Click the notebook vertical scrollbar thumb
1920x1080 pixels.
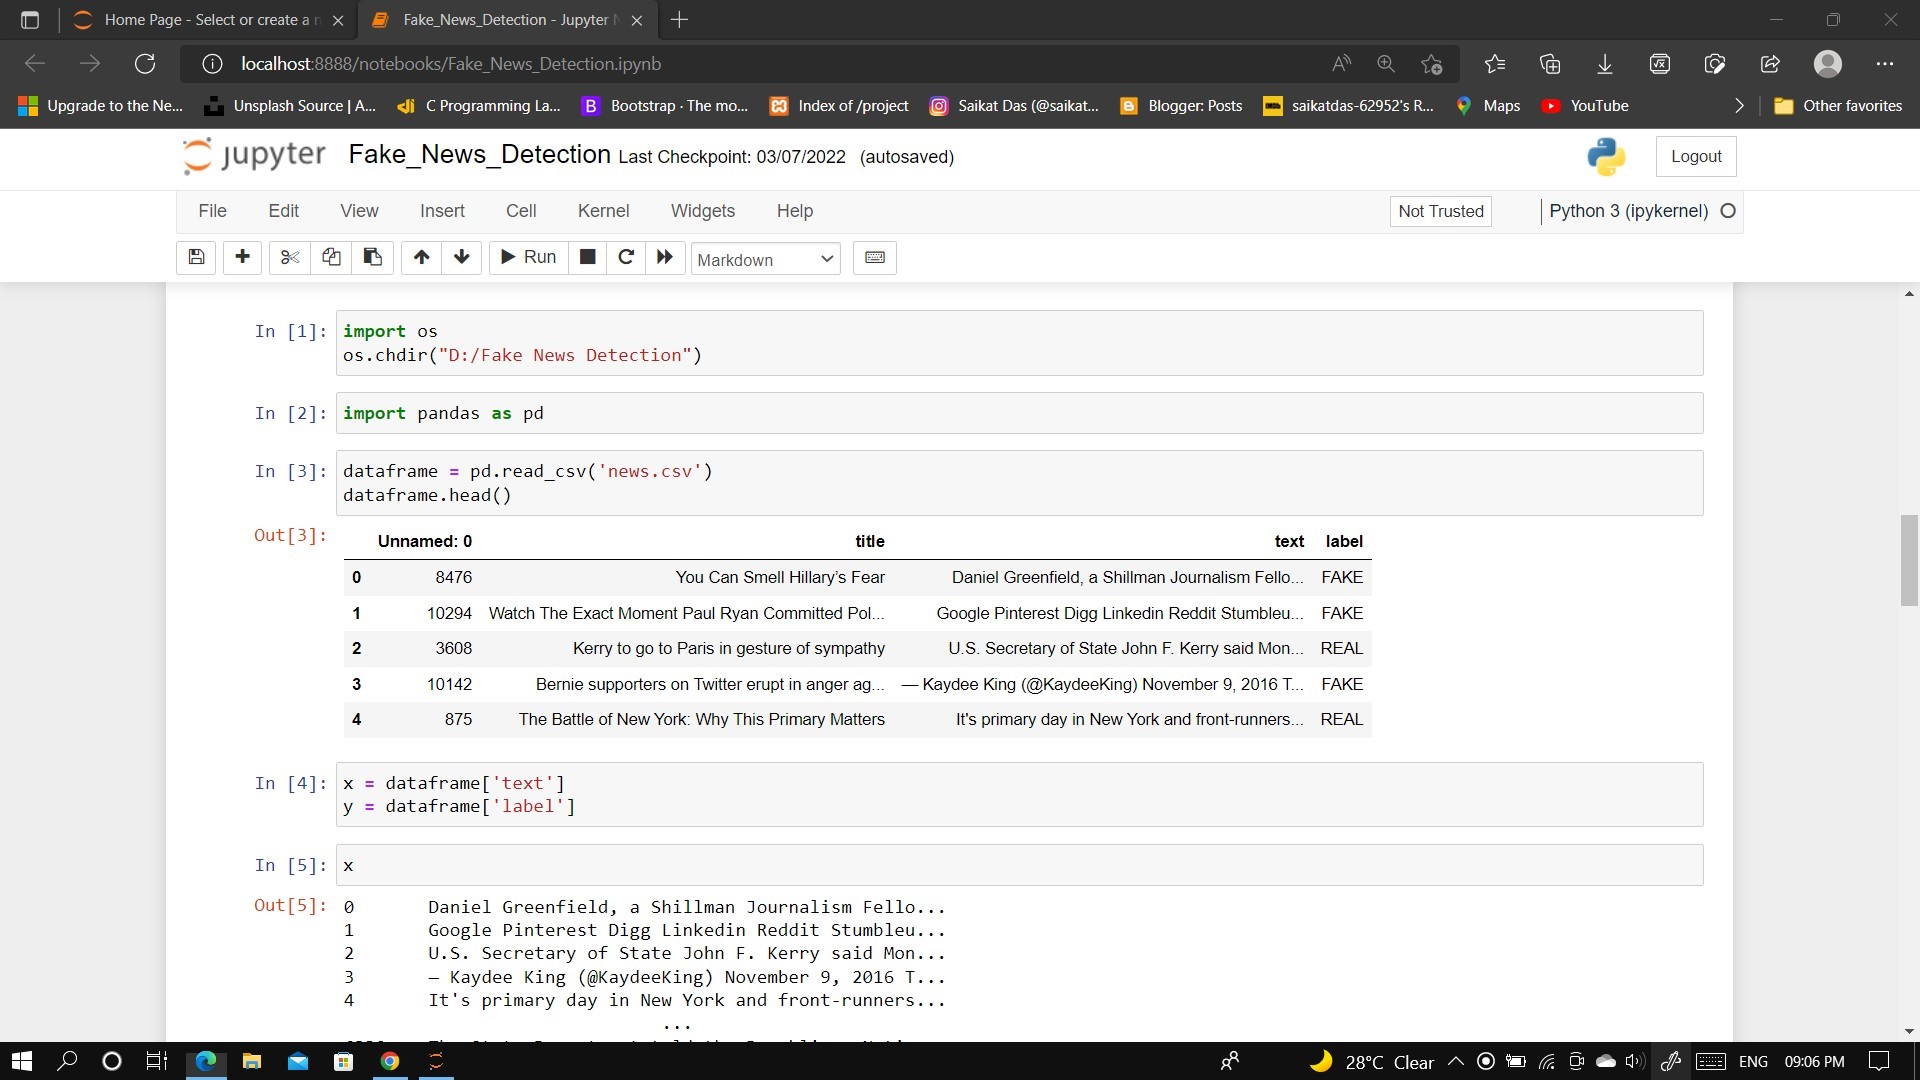(x=1908, y=560)
